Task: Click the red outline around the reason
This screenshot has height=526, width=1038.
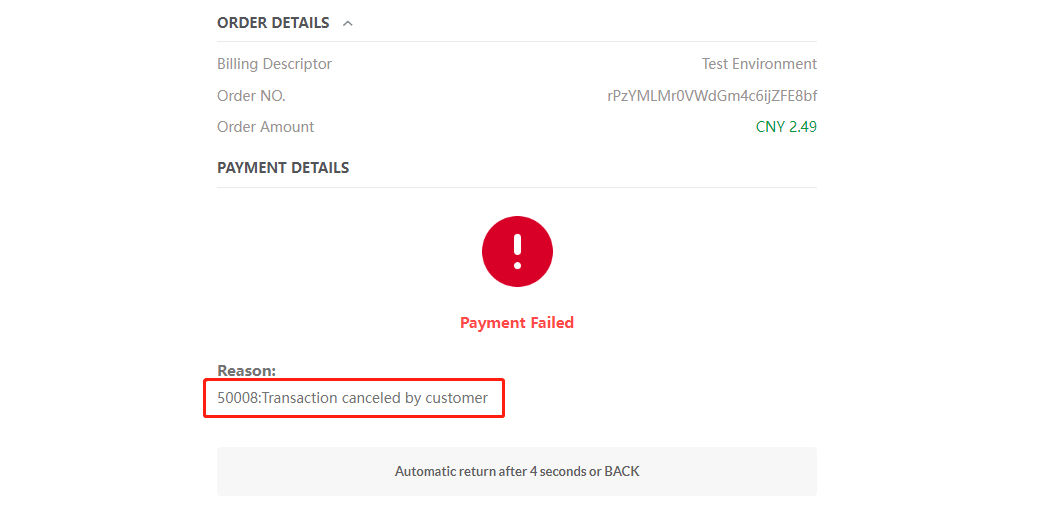Action: 504,398
